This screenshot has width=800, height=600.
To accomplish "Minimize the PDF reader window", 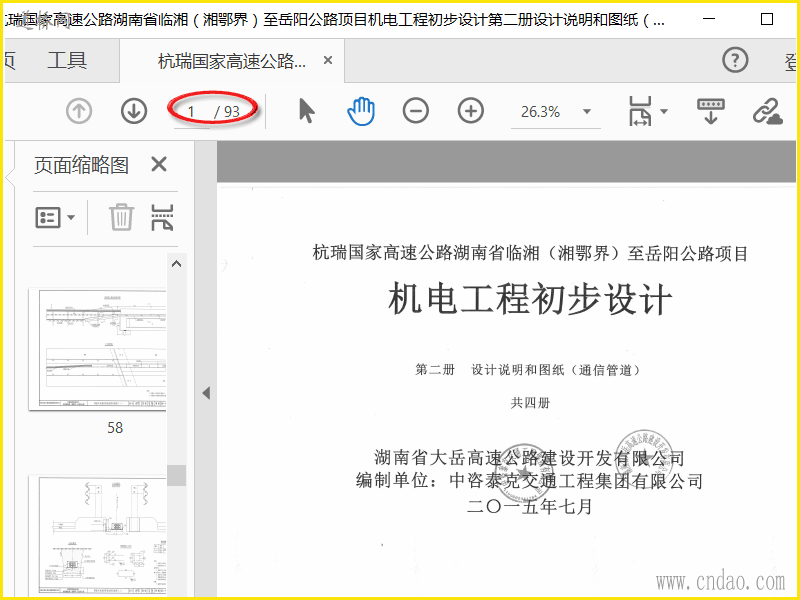I will [x=709, y=19].
